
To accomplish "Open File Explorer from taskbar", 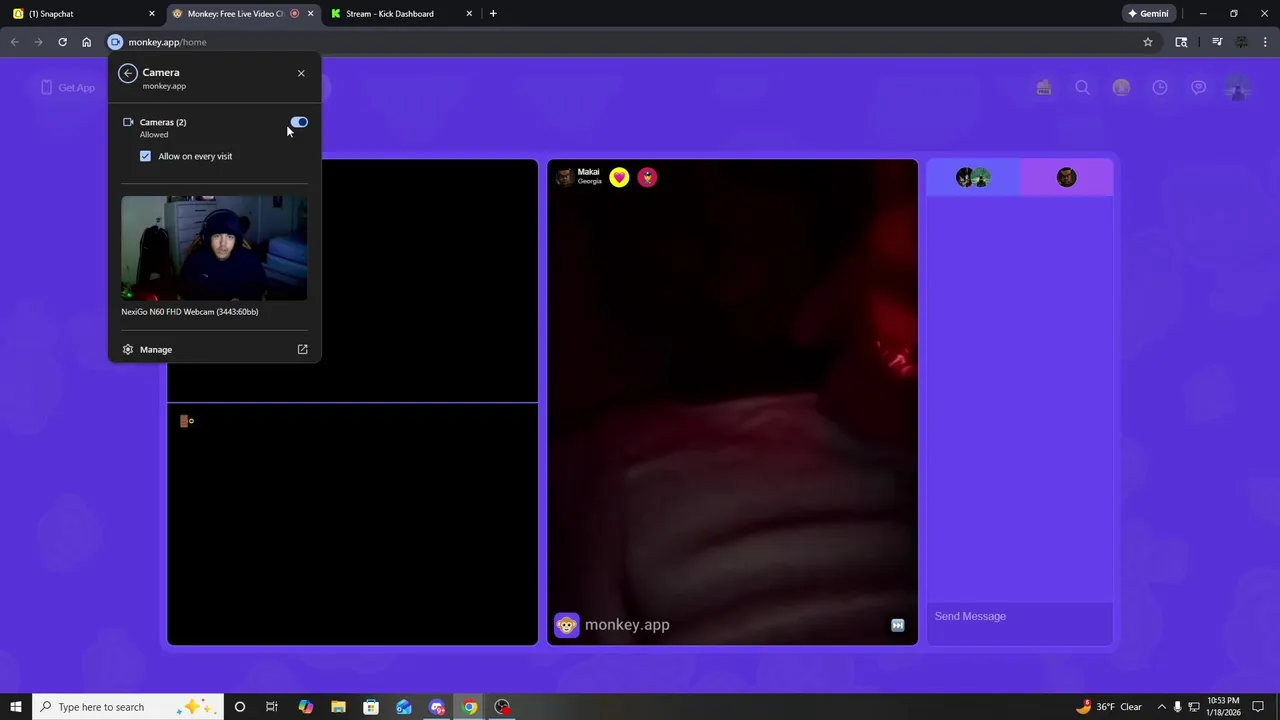I will coord(338,707).
